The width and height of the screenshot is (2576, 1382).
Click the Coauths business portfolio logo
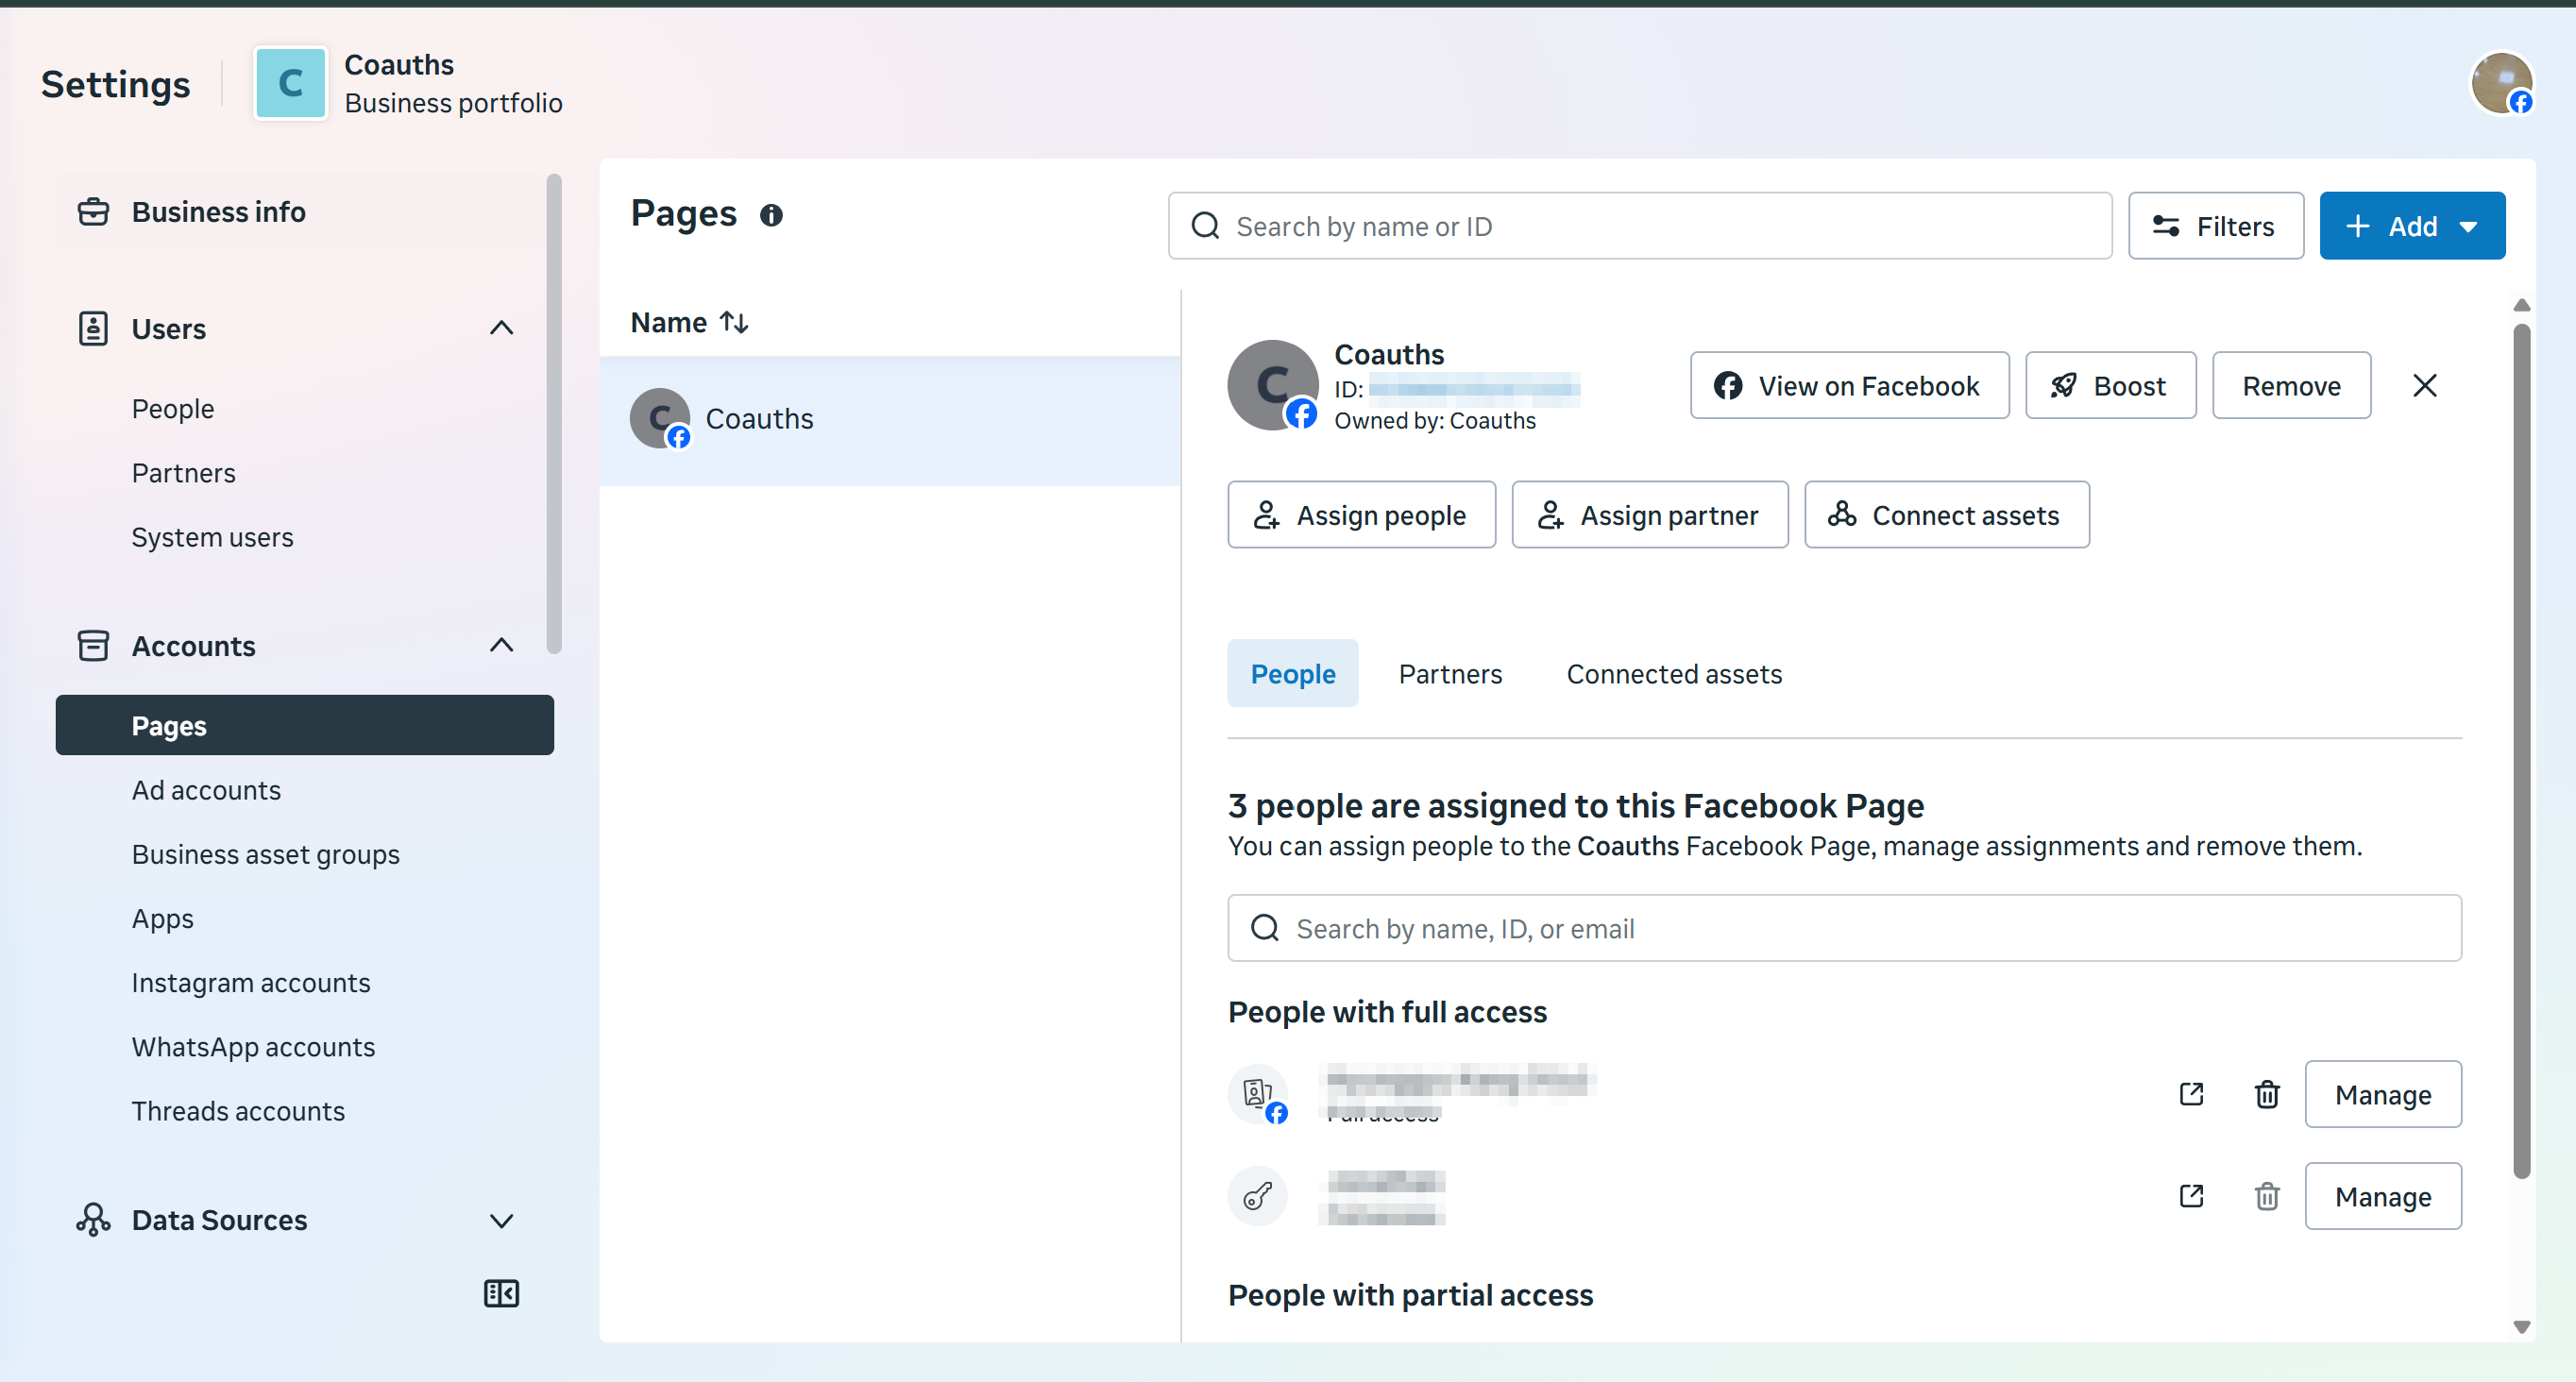click(290, 83)
